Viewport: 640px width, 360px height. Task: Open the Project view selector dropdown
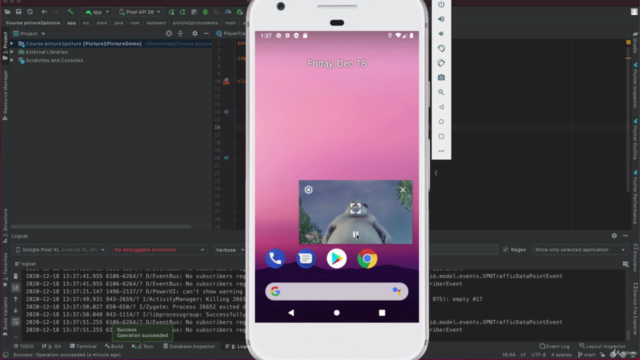pyautogui.click(x=29, y=33)
